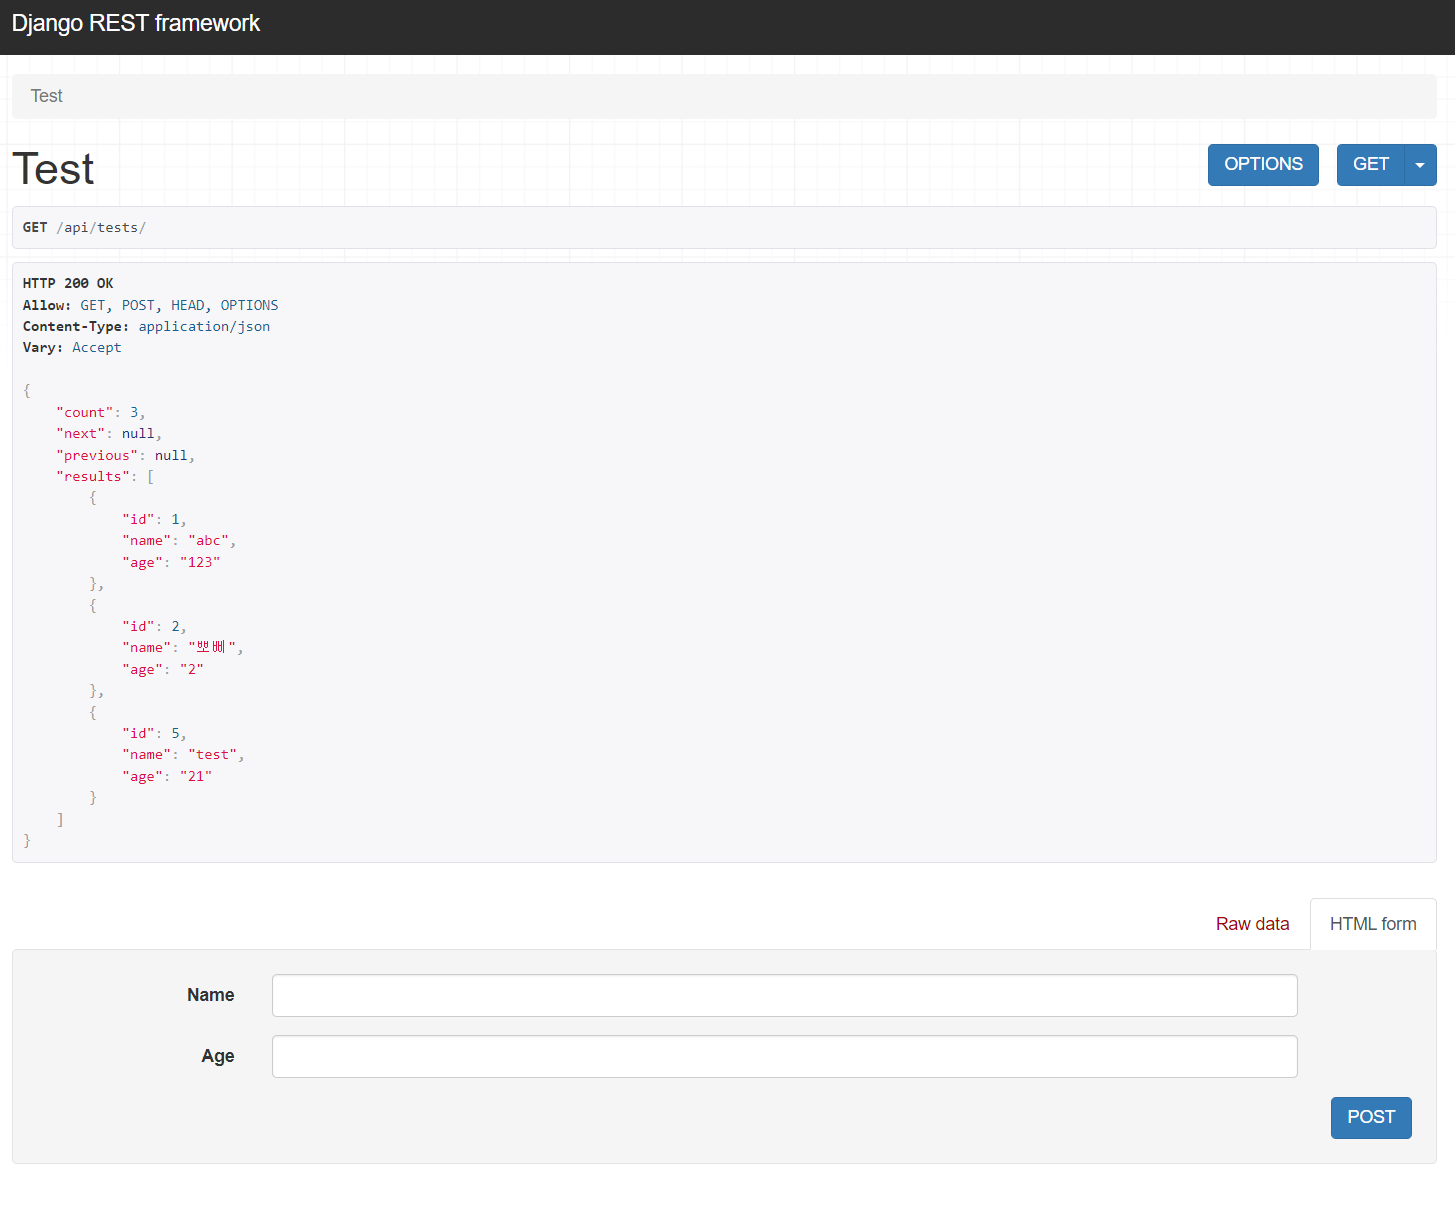The image size is (1455, 1207).
Task: Focus the Name input field
Action: click(x=785, y=996)
